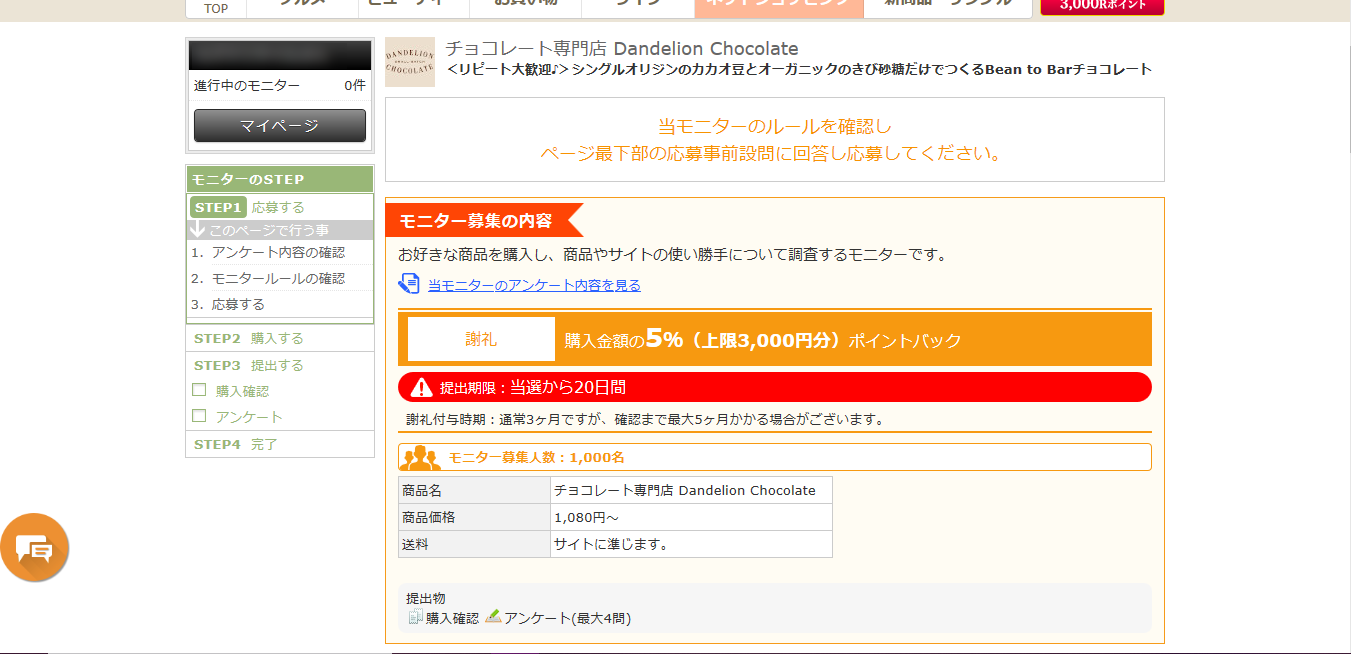
Task: Click the 商品価格 header cell
Action: (474, 517)
